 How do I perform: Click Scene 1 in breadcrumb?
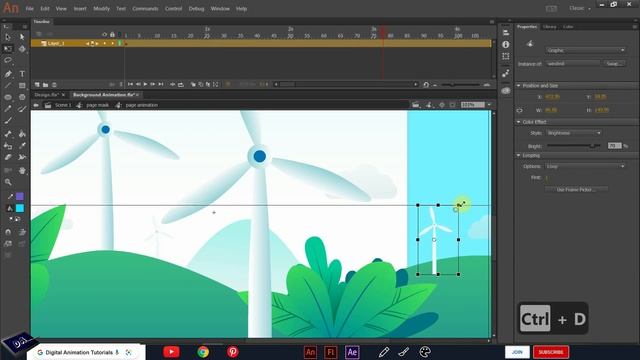click(x=63, y=105)
